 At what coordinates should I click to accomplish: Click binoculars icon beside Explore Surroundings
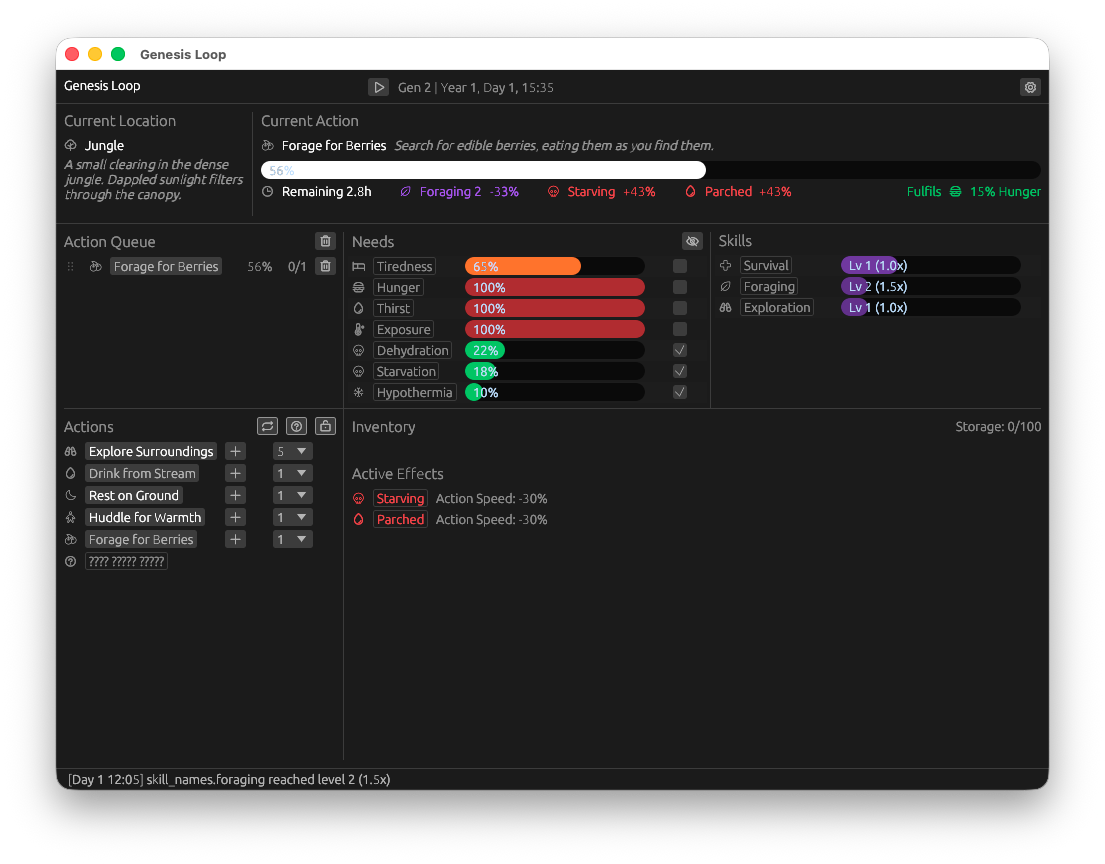coord(70,451)
